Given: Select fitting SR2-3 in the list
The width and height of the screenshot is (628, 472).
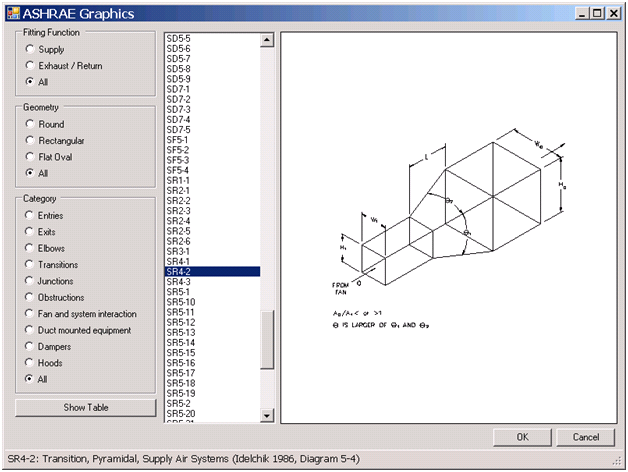Looking at the screenshot, I should click(x=212, y=211).
